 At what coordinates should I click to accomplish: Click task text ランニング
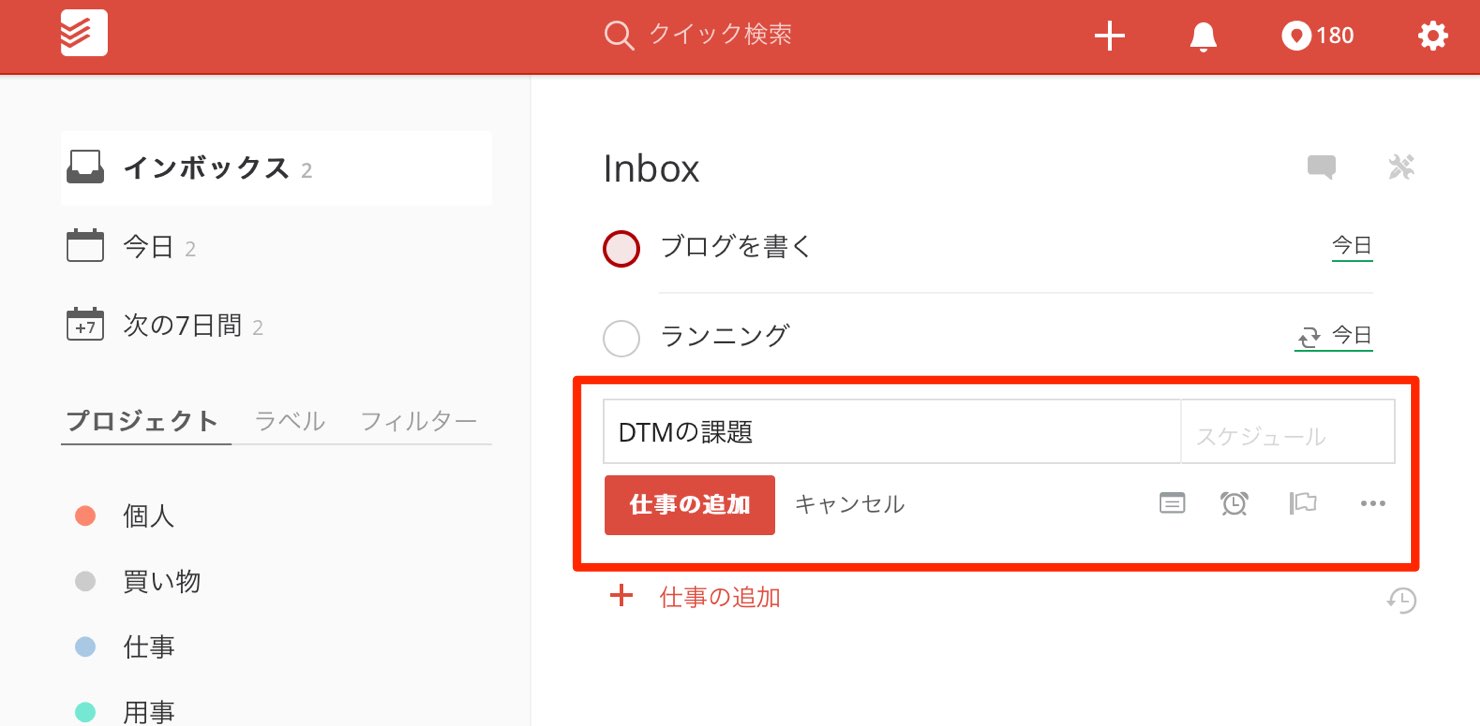[x=725, y=336]
